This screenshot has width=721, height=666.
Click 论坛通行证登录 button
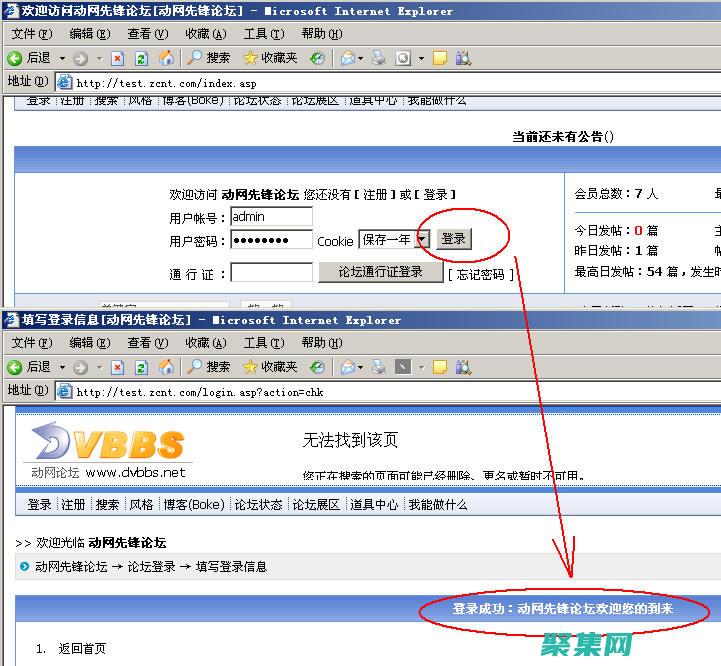tap(380, 272)
